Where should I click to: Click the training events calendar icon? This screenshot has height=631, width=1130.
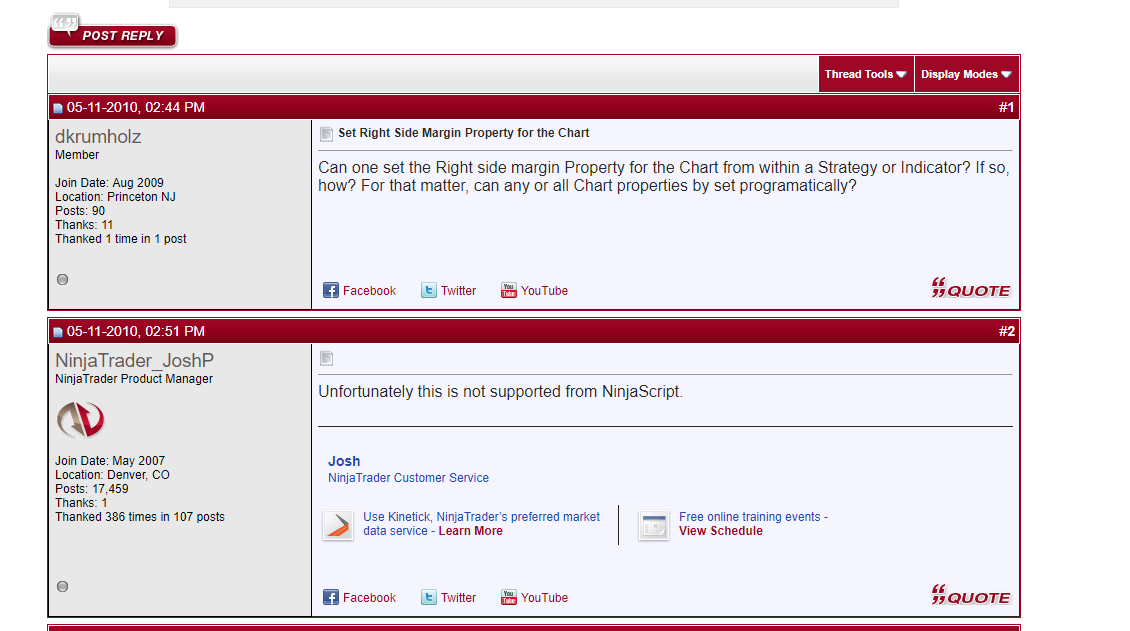(654, 525)
